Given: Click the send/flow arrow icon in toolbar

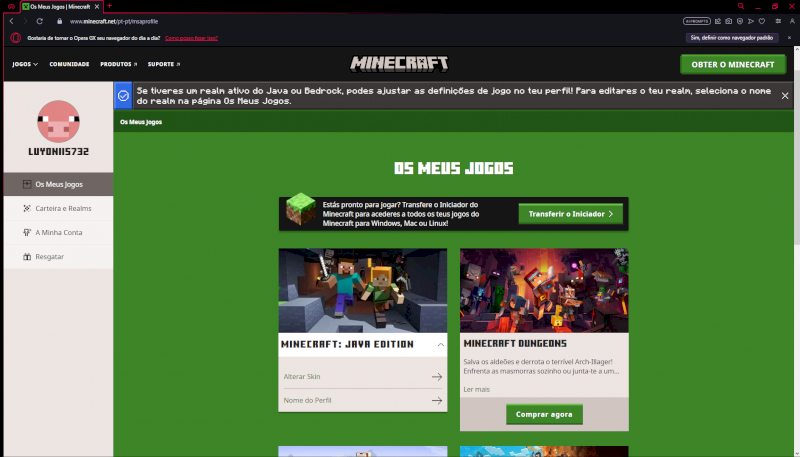Looking at the screenshot, I should click(751, 21).
